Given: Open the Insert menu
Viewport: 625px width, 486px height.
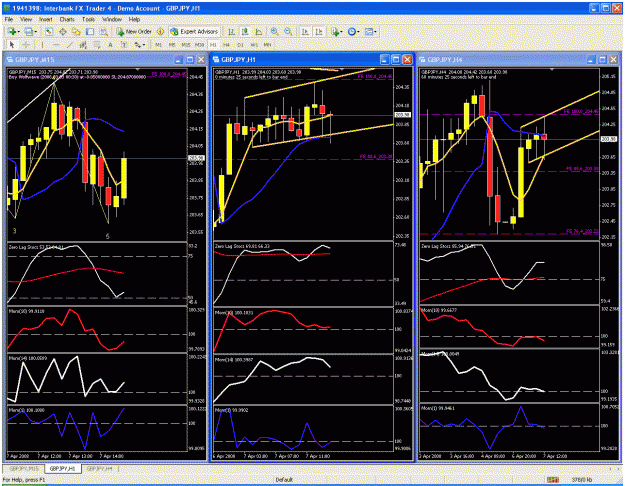Looking at the screenshot, I should click(x=45, y=19).
